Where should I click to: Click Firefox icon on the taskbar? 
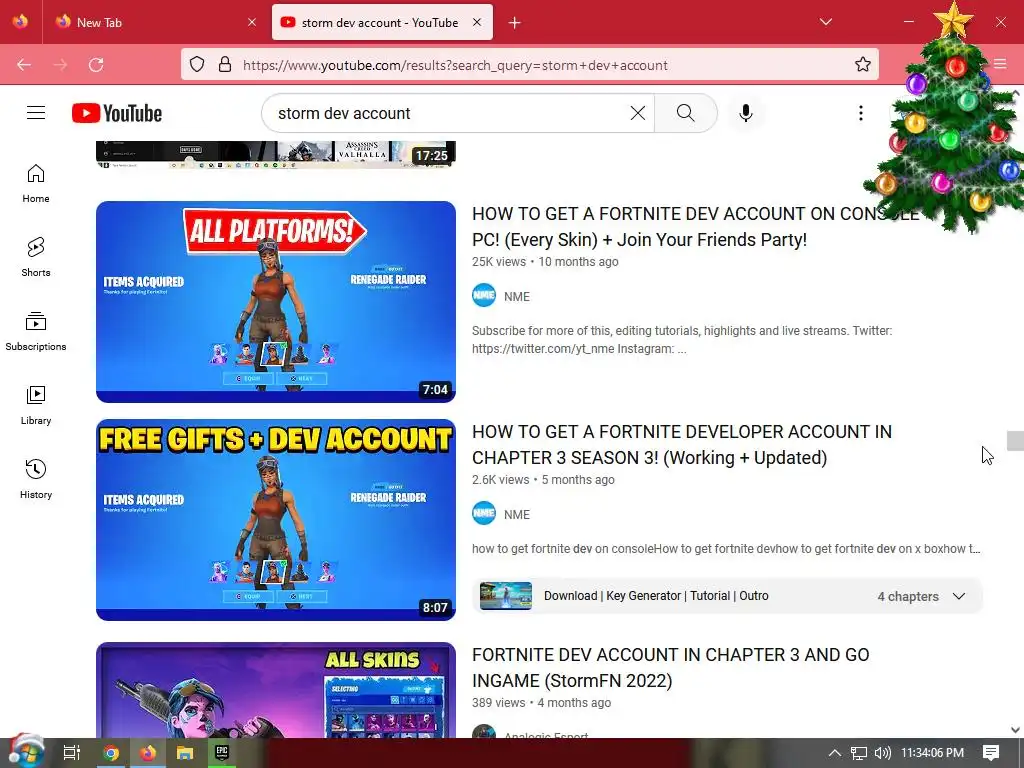(x=148, y=753)
